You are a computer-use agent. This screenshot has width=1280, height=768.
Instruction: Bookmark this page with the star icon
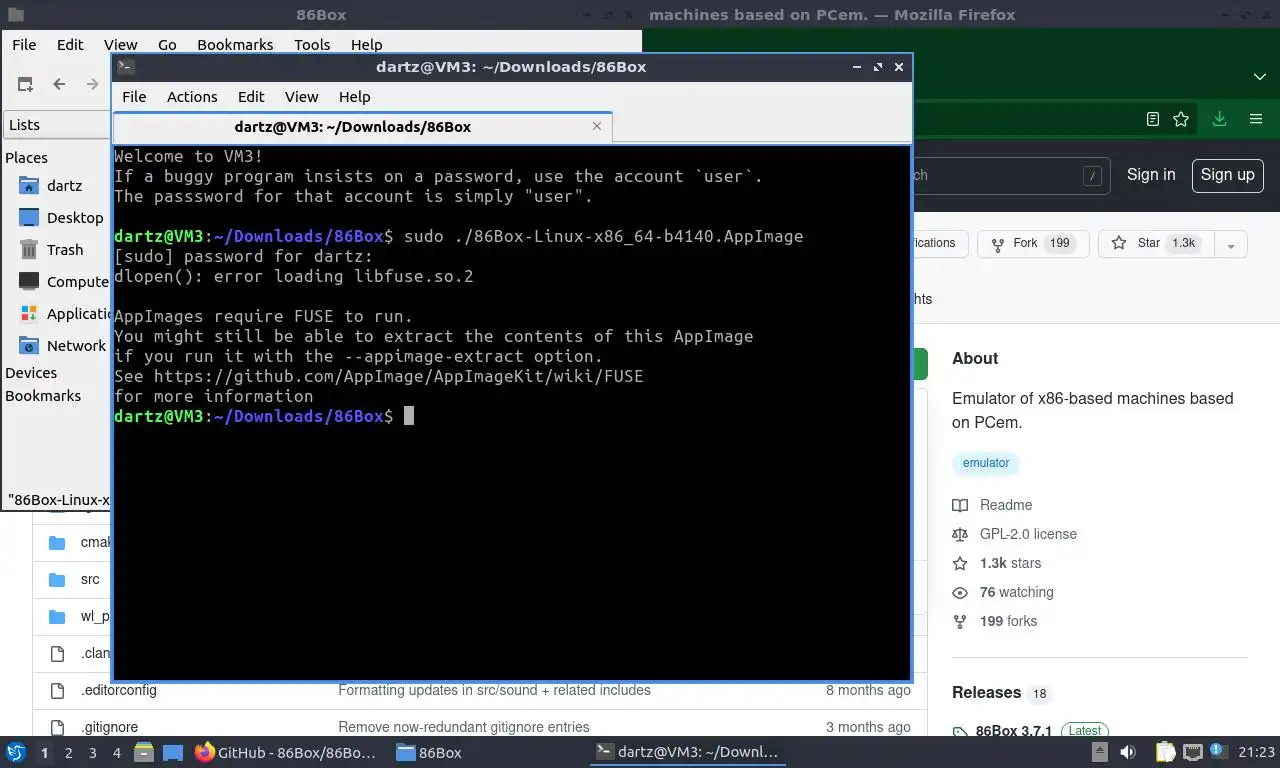click(x=1181, y=119)
